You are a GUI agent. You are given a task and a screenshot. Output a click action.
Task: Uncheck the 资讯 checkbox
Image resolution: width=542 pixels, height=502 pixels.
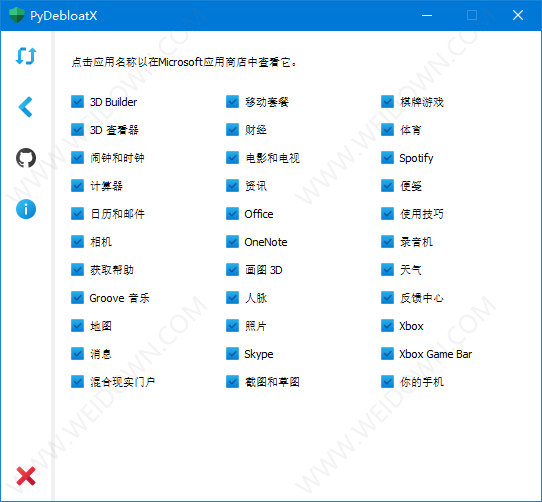[x=233, y=186]
